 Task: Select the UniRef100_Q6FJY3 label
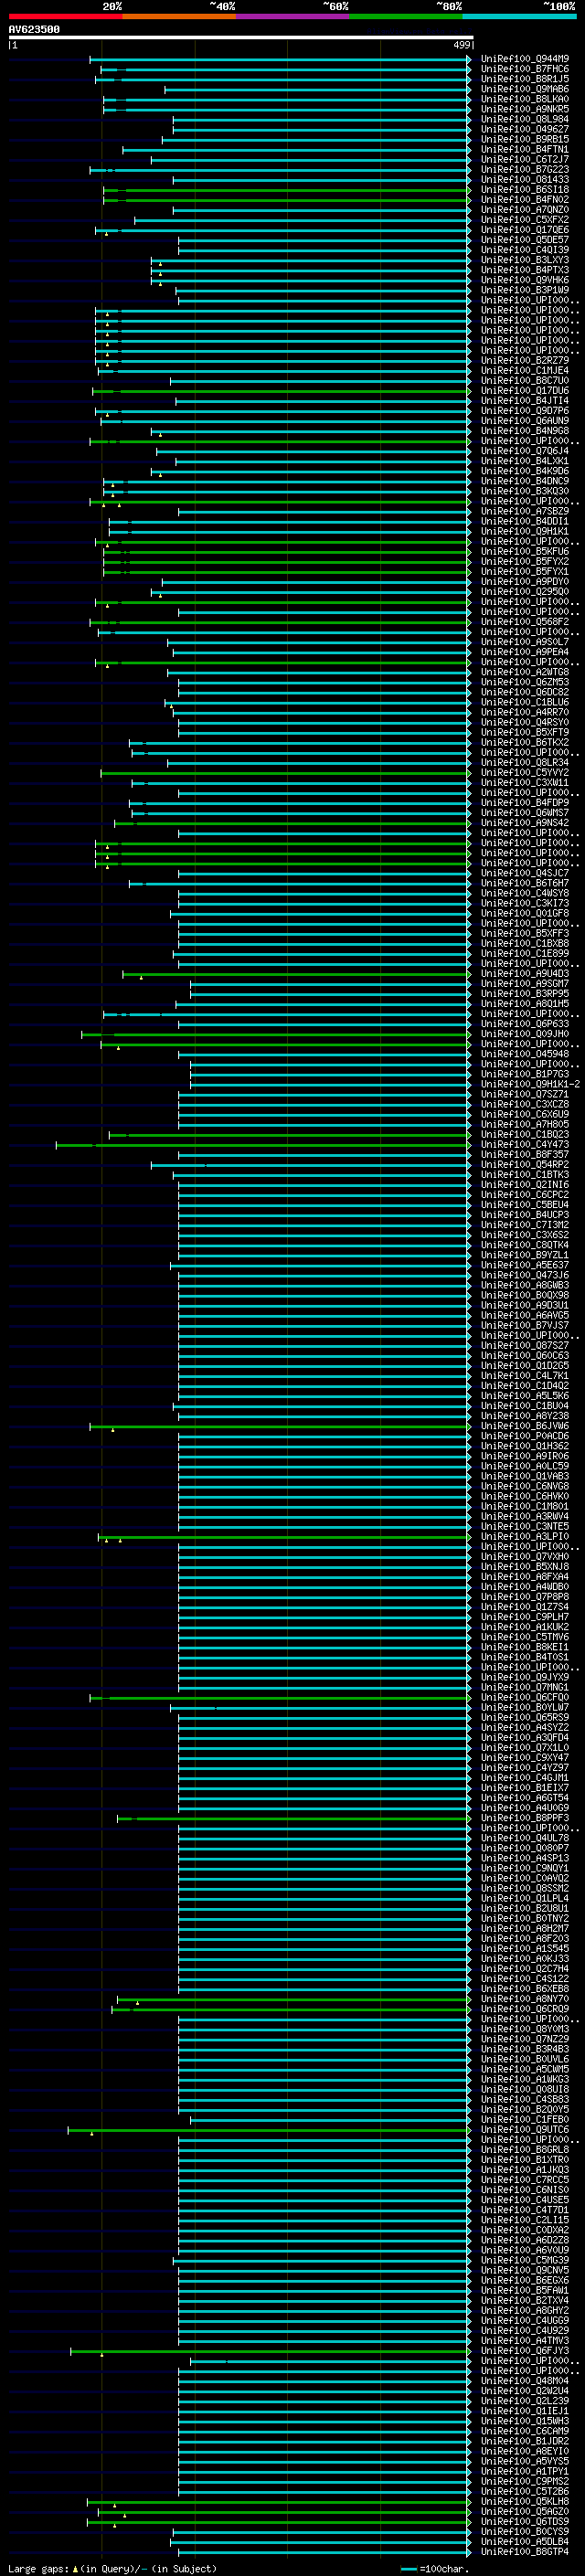(525, 2350)
